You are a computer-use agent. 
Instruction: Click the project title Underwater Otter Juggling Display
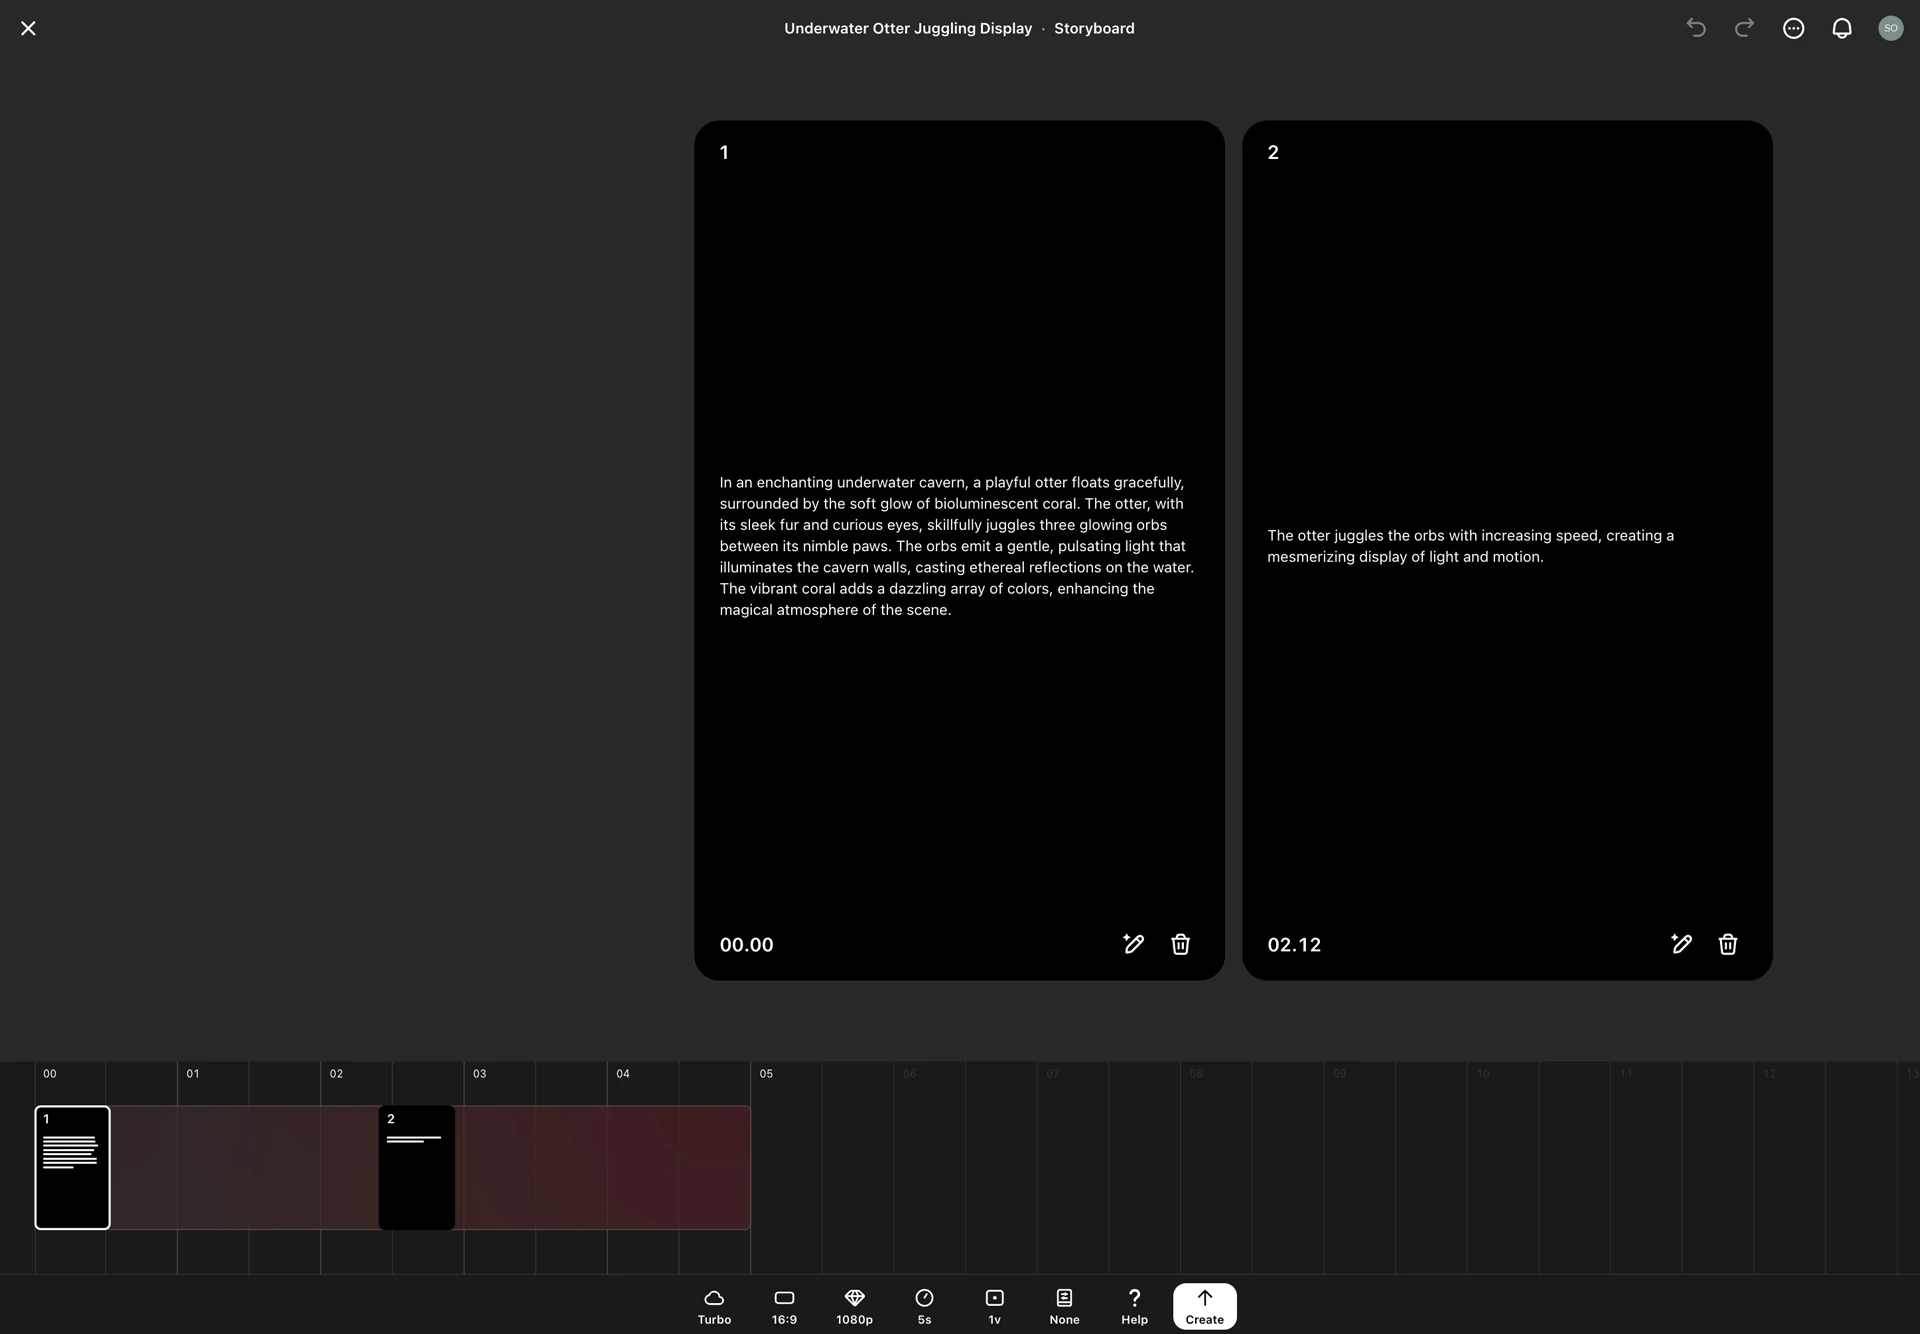point(908,28)
